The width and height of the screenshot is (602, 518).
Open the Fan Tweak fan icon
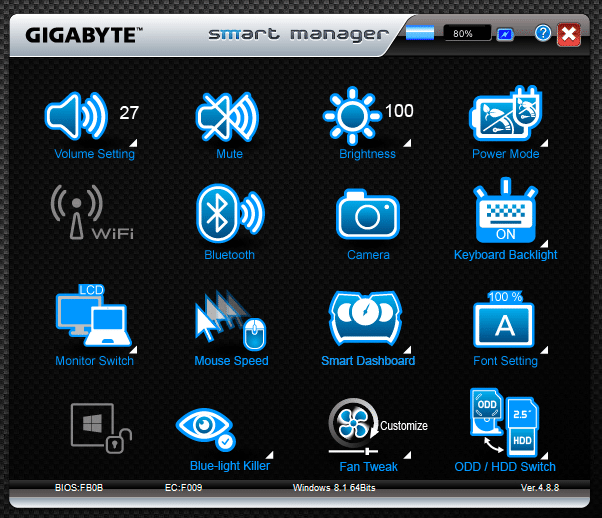coord(354,423)
